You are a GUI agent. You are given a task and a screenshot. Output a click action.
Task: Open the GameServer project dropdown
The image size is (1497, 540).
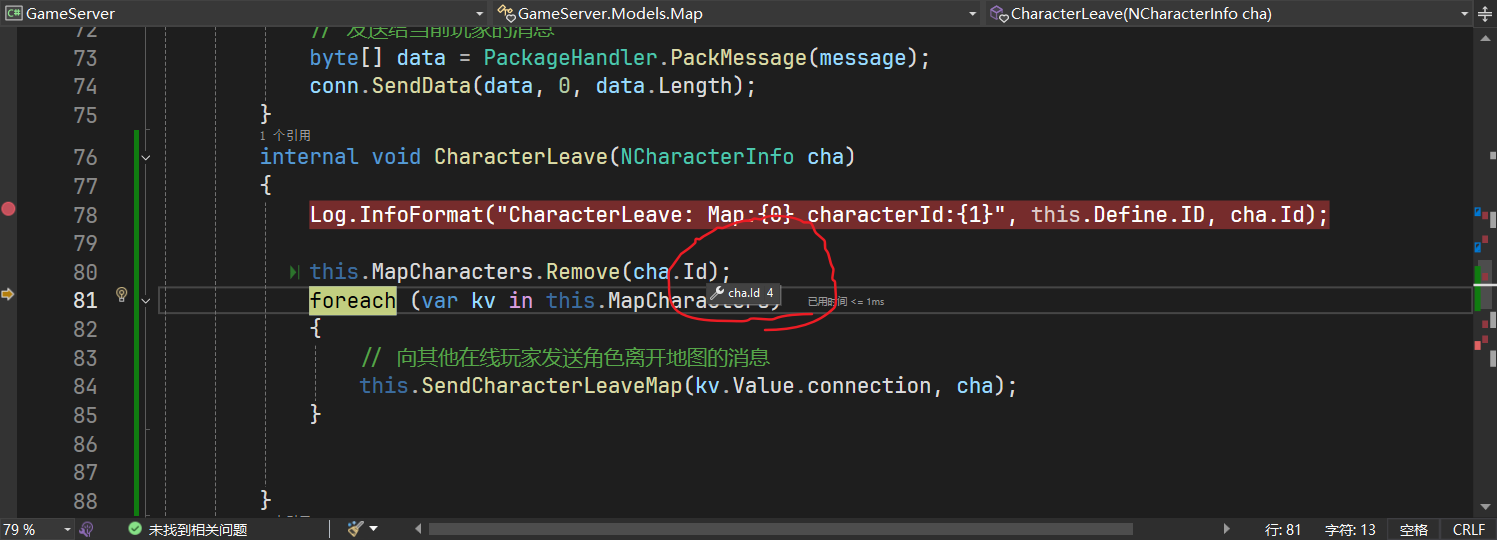click(x=480, y=14)
